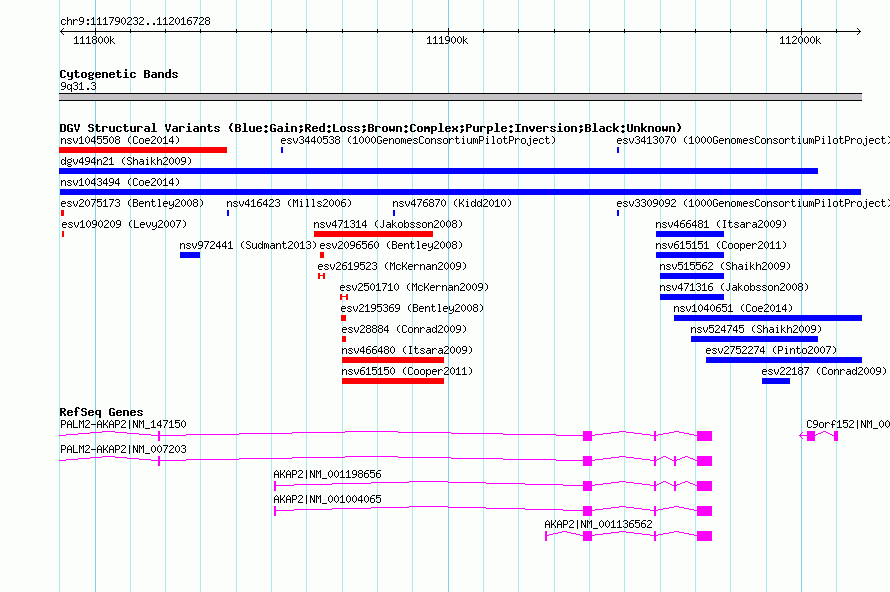
Task: Click the esv2501710 (McKernan2009) label
Action: coord(414,287)
